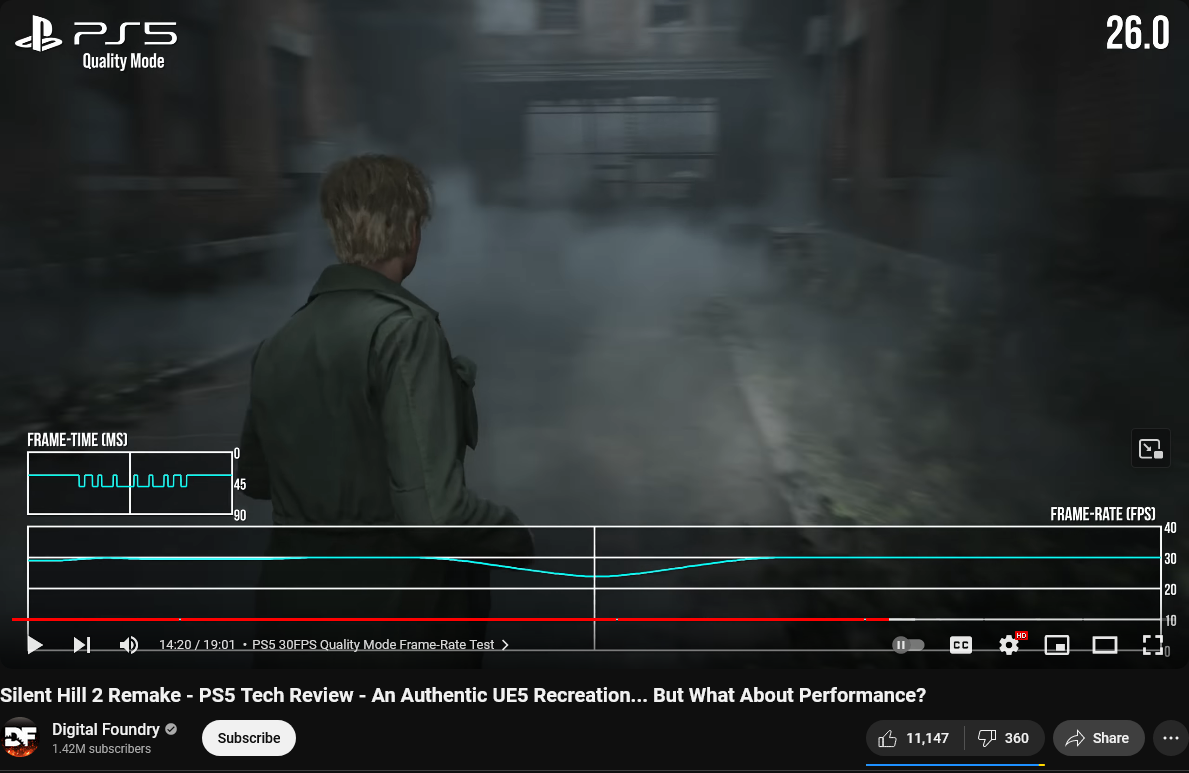Switch to theater mode
The image size is (1189, 773).
tap(1105, 645)
